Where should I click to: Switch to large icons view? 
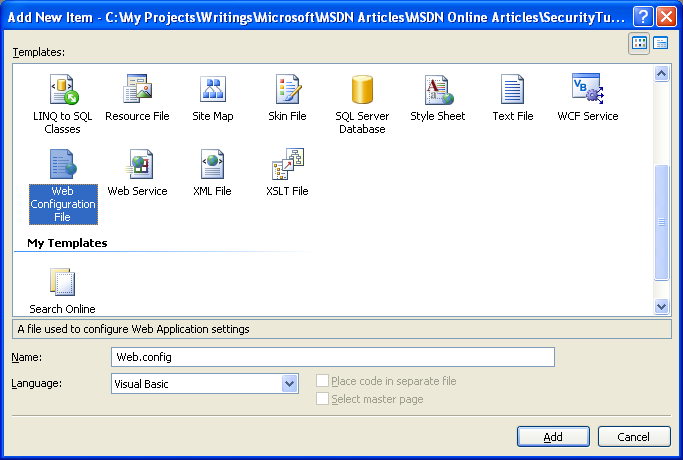[x=639, y=43]
